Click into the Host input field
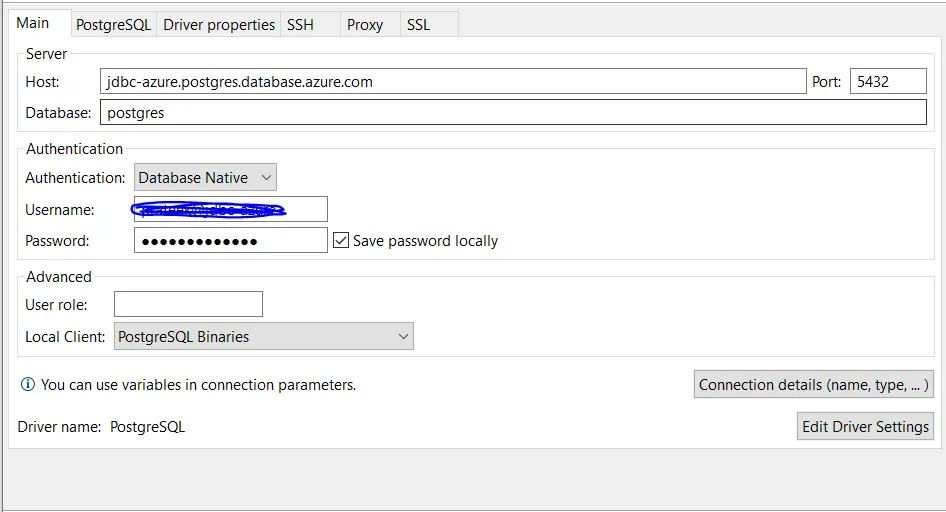 click(x=453, y=82)
